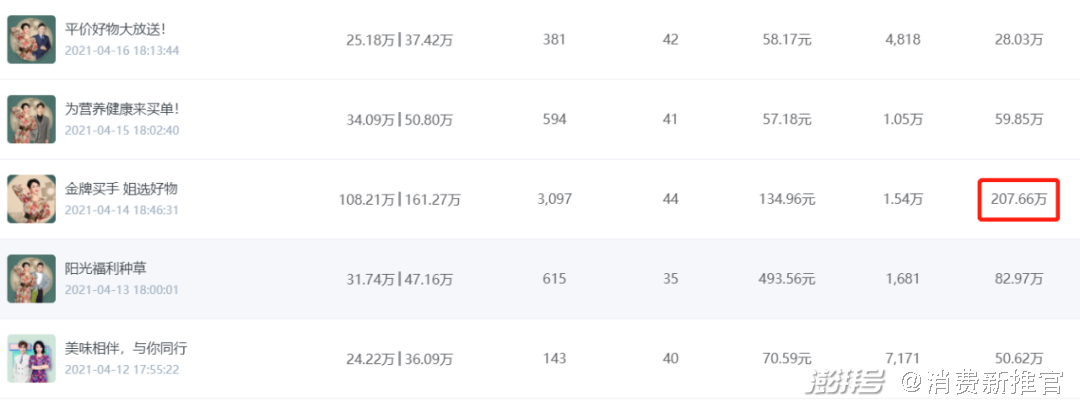The width and height of the screenshot is (1080, 402).
Task: Select the 82.97万 sales figure
Action: click(x=1019, y=279)
